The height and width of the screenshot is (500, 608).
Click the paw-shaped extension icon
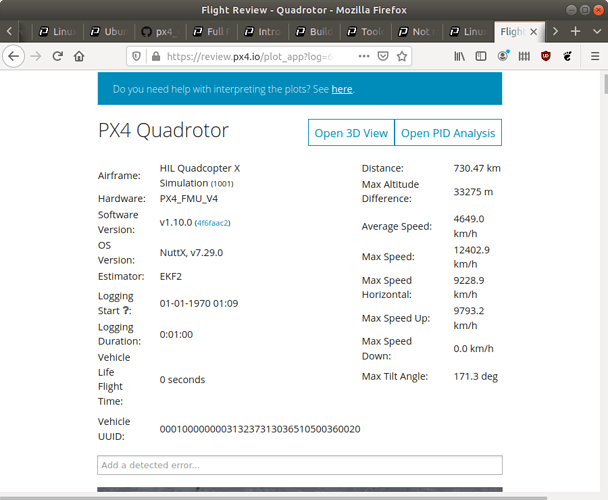coord(567,56)
